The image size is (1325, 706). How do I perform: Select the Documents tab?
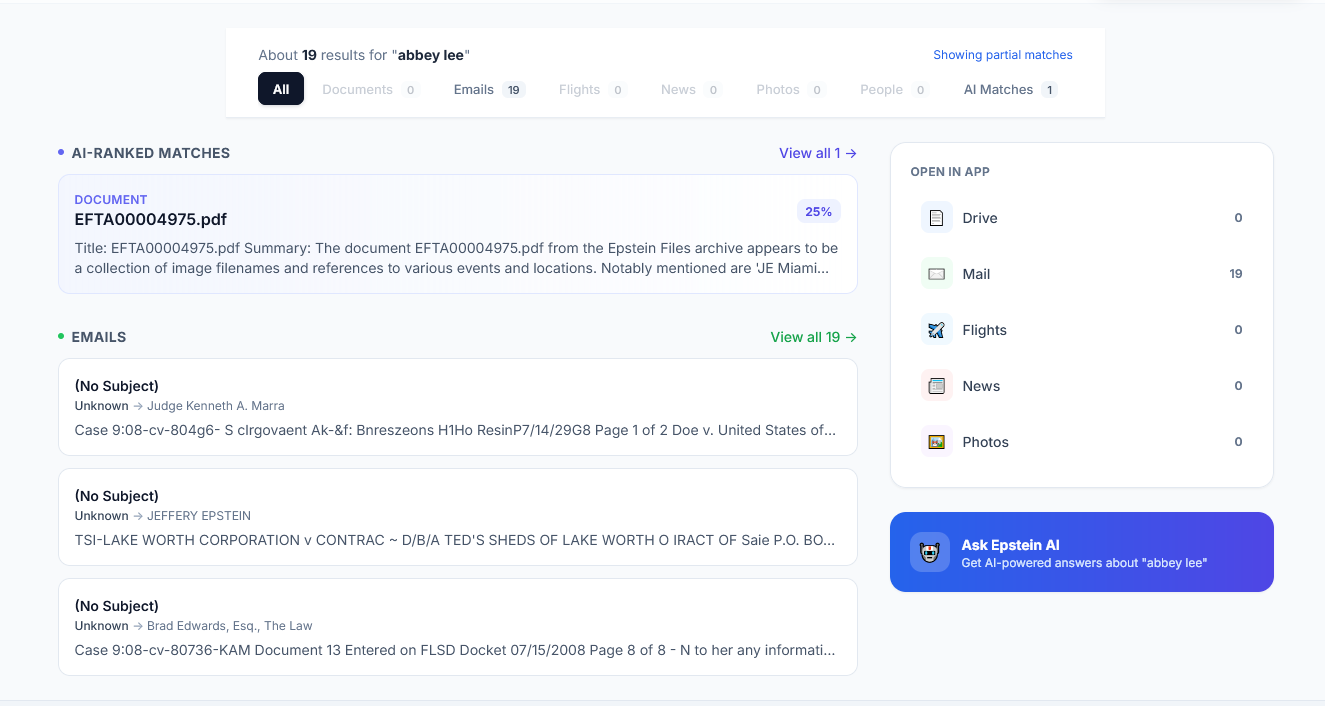(368, 89)
